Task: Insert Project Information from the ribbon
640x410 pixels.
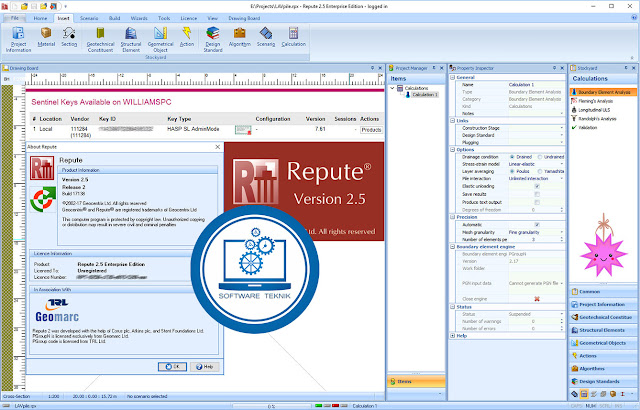Action: click(x=18, y=39)
